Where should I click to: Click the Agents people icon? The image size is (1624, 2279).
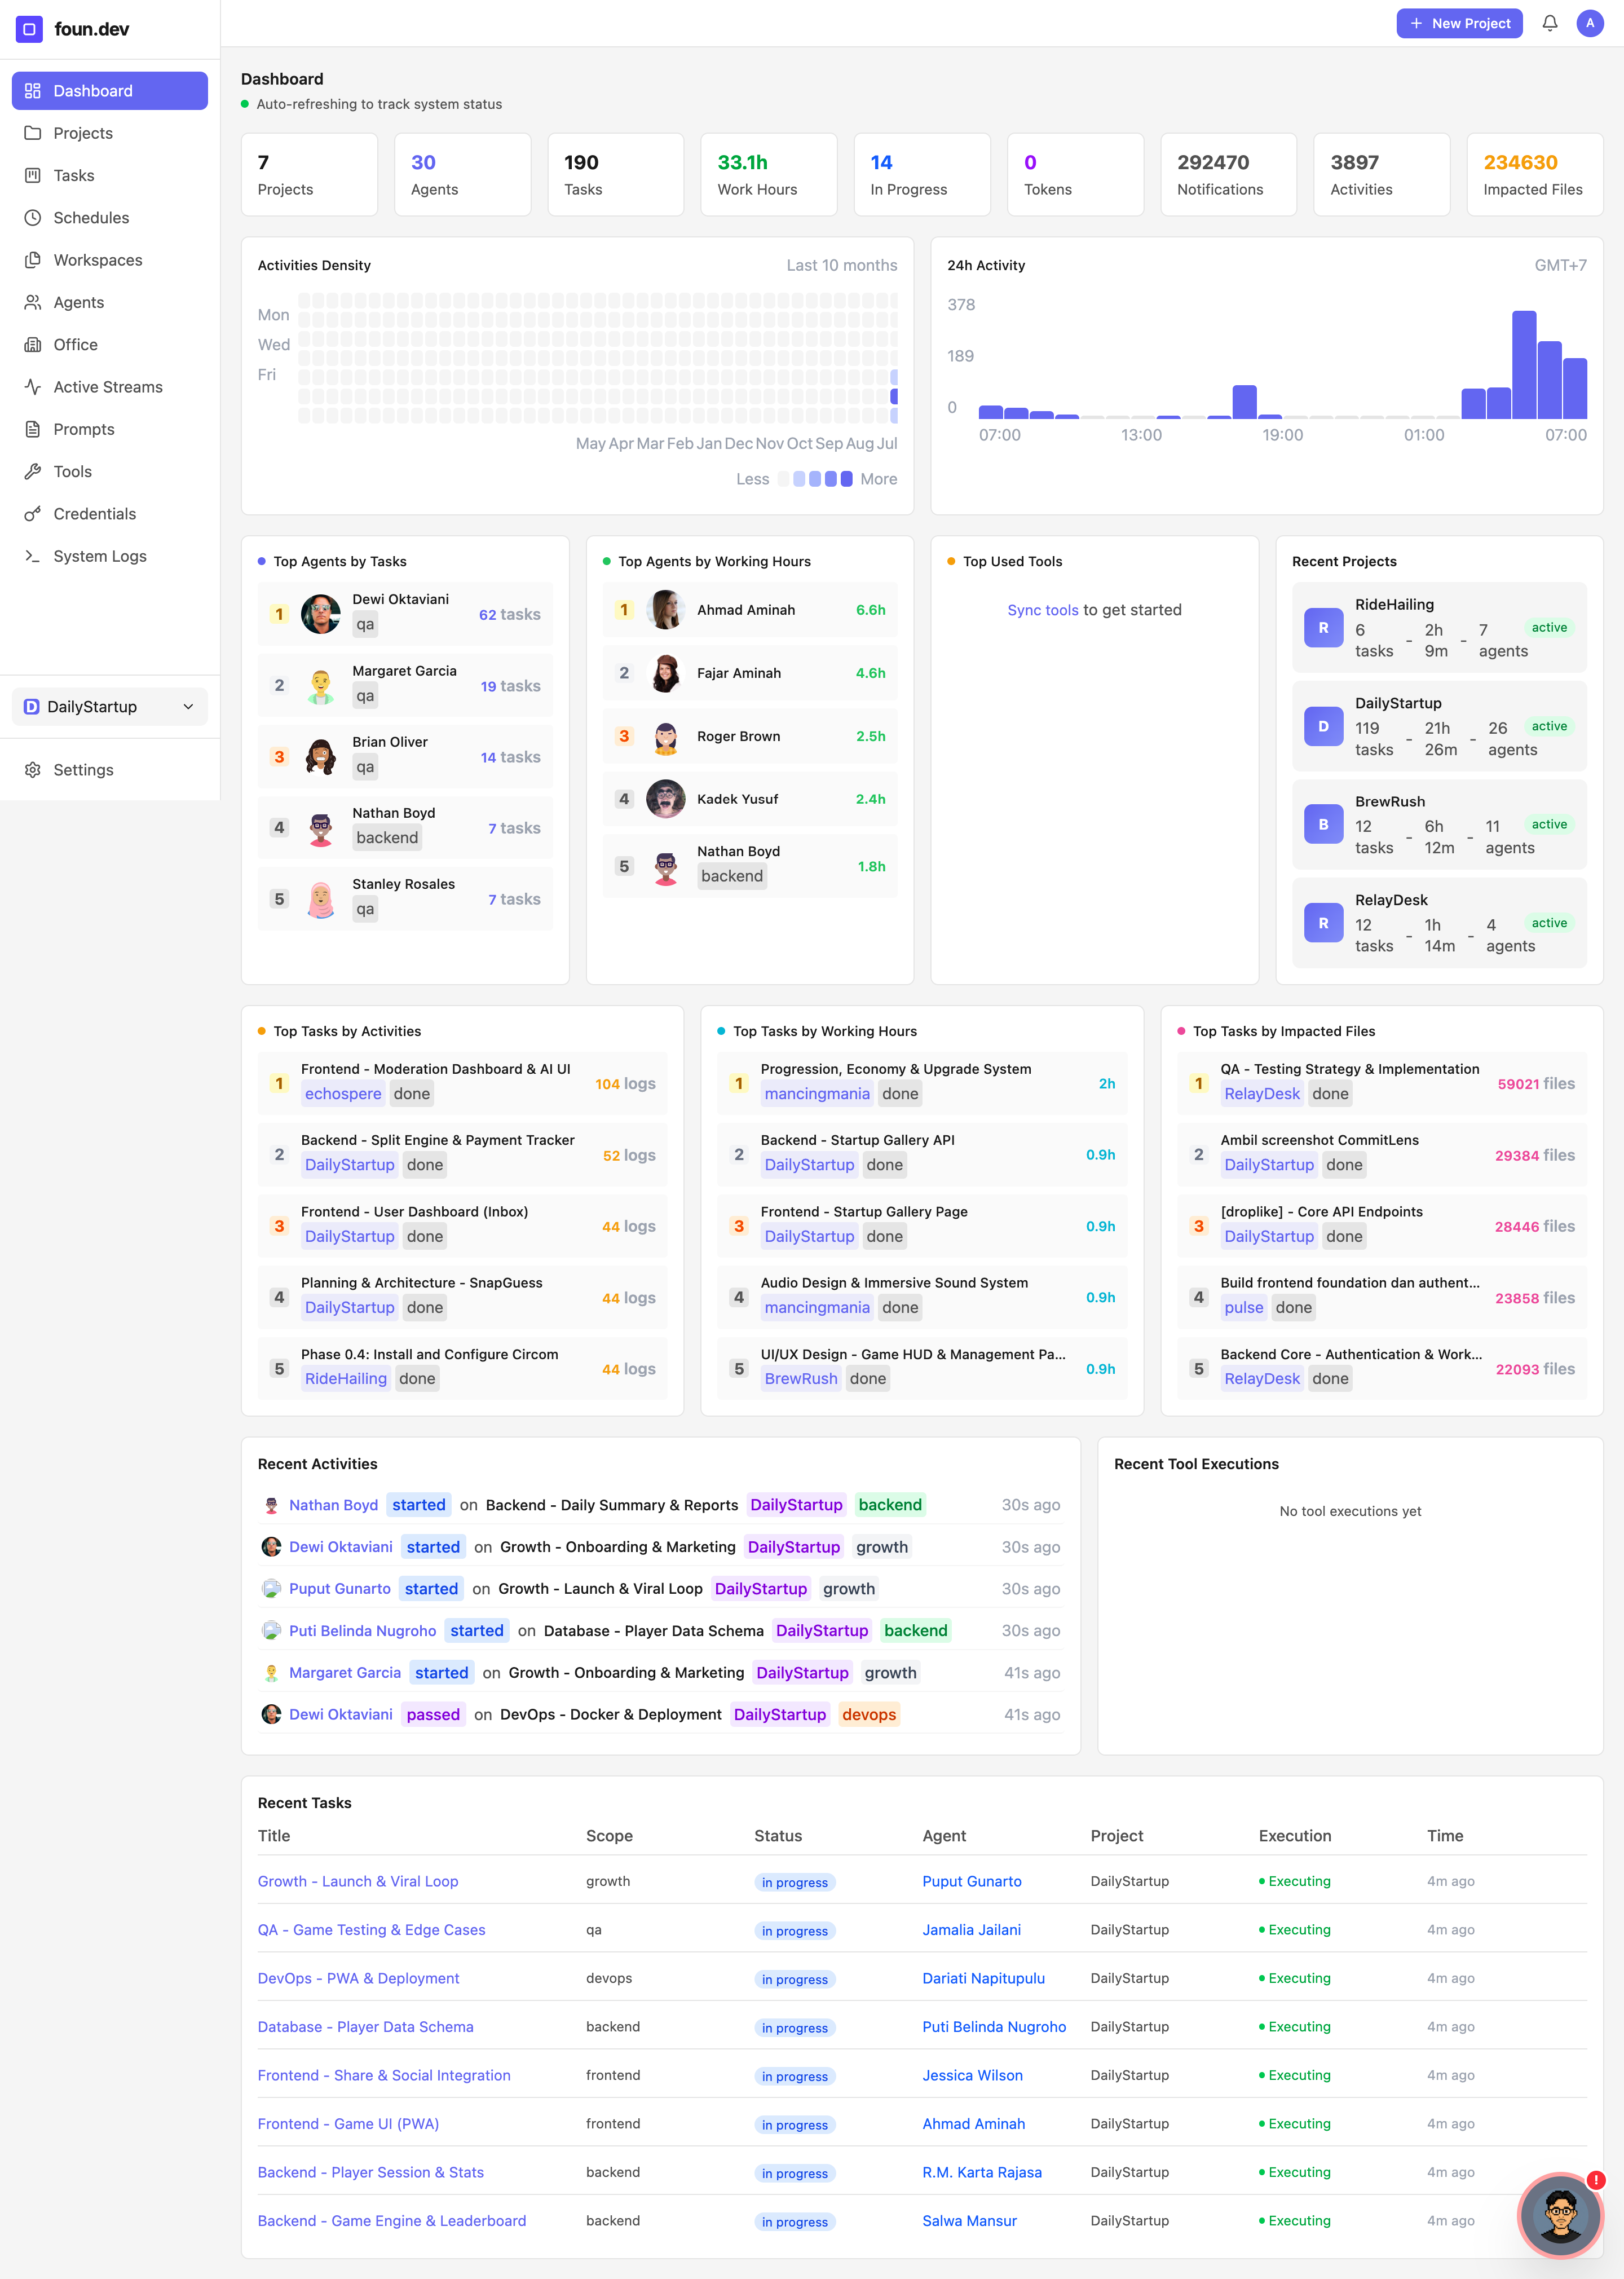pos(33,302)
